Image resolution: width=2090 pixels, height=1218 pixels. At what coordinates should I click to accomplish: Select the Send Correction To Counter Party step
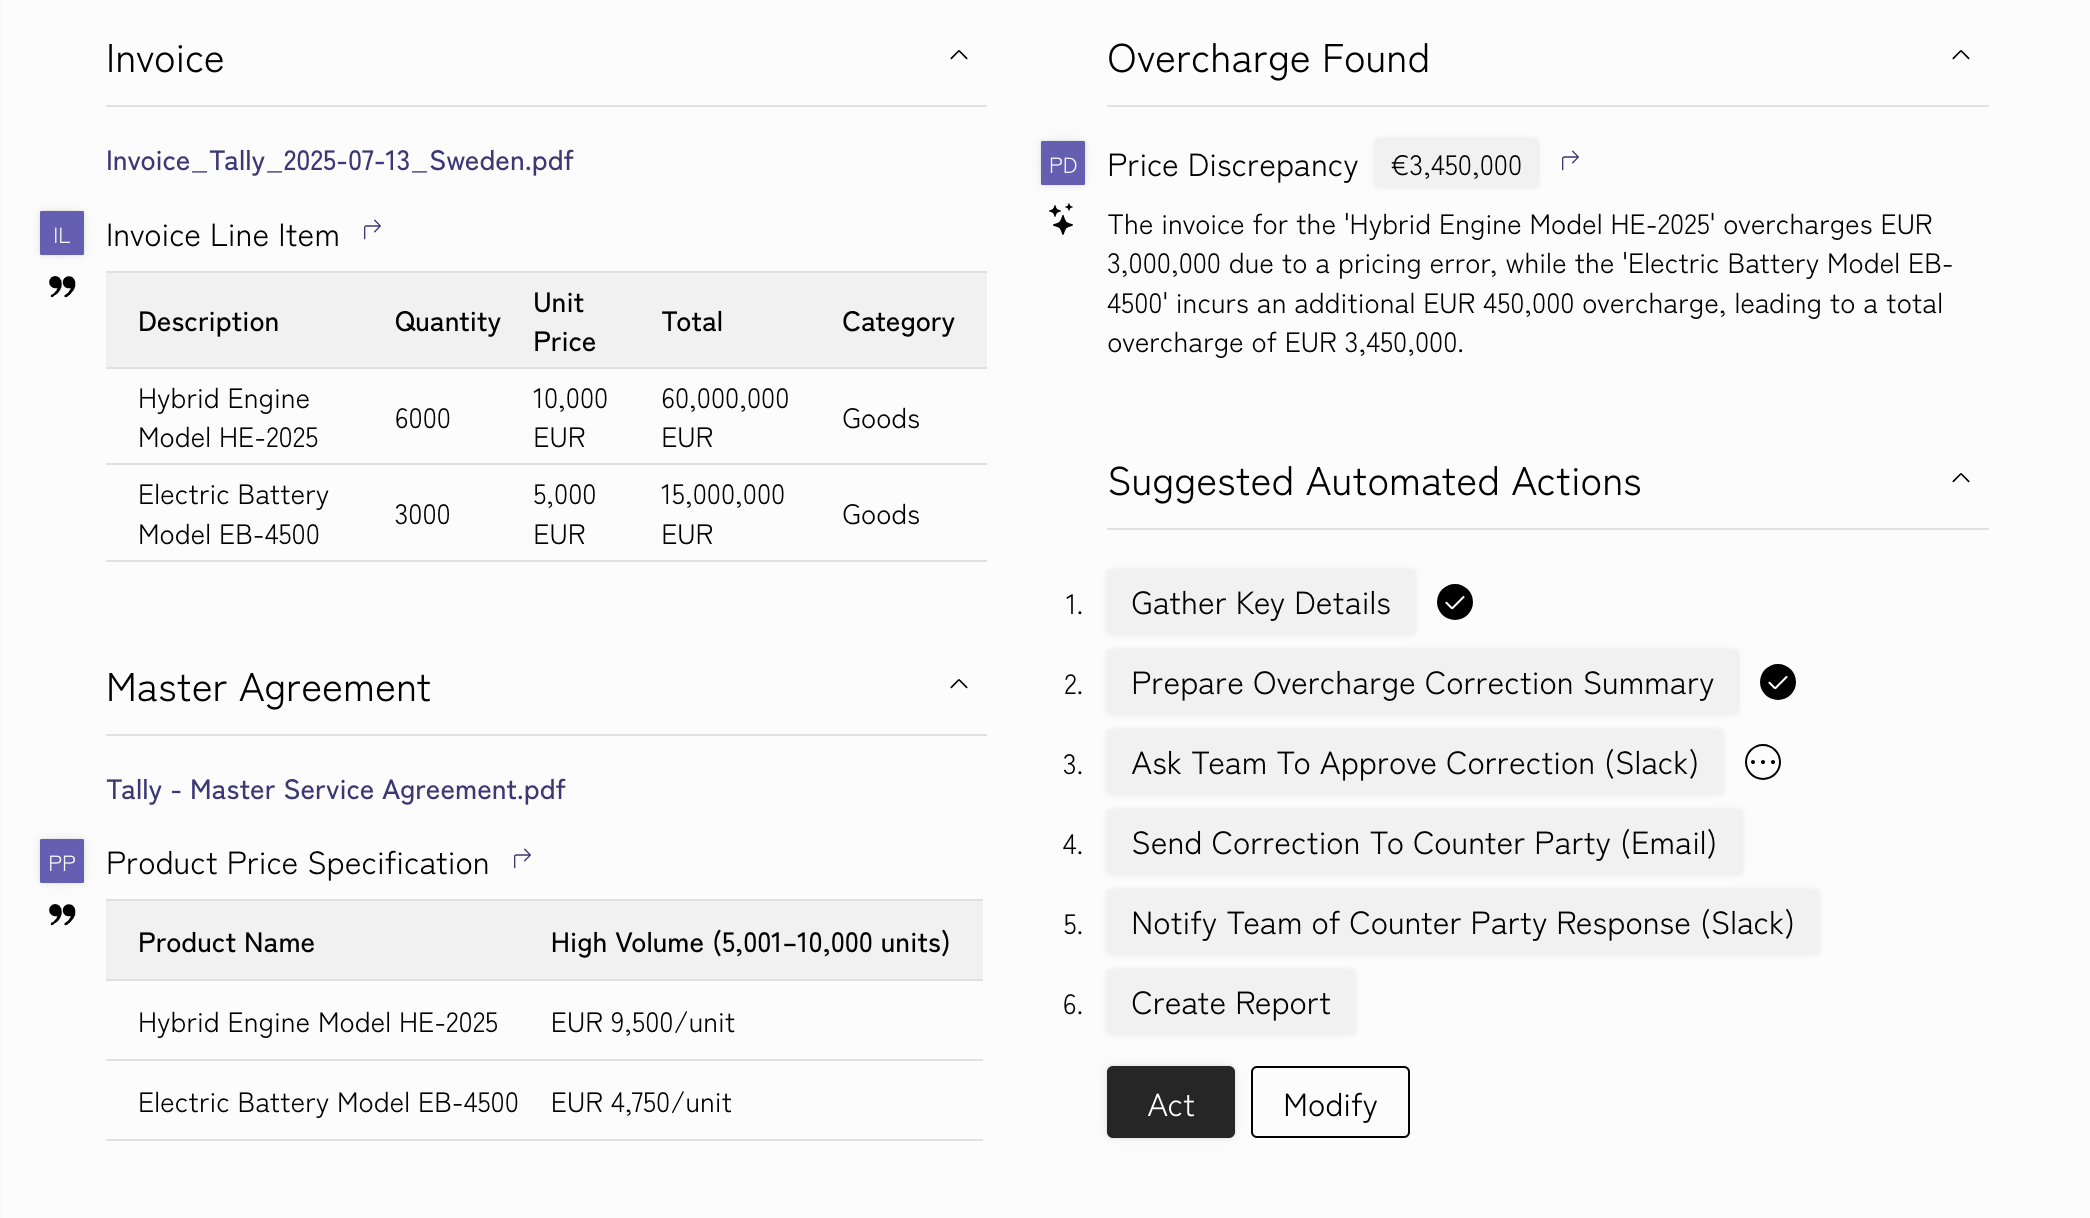tap(1423, 843)
